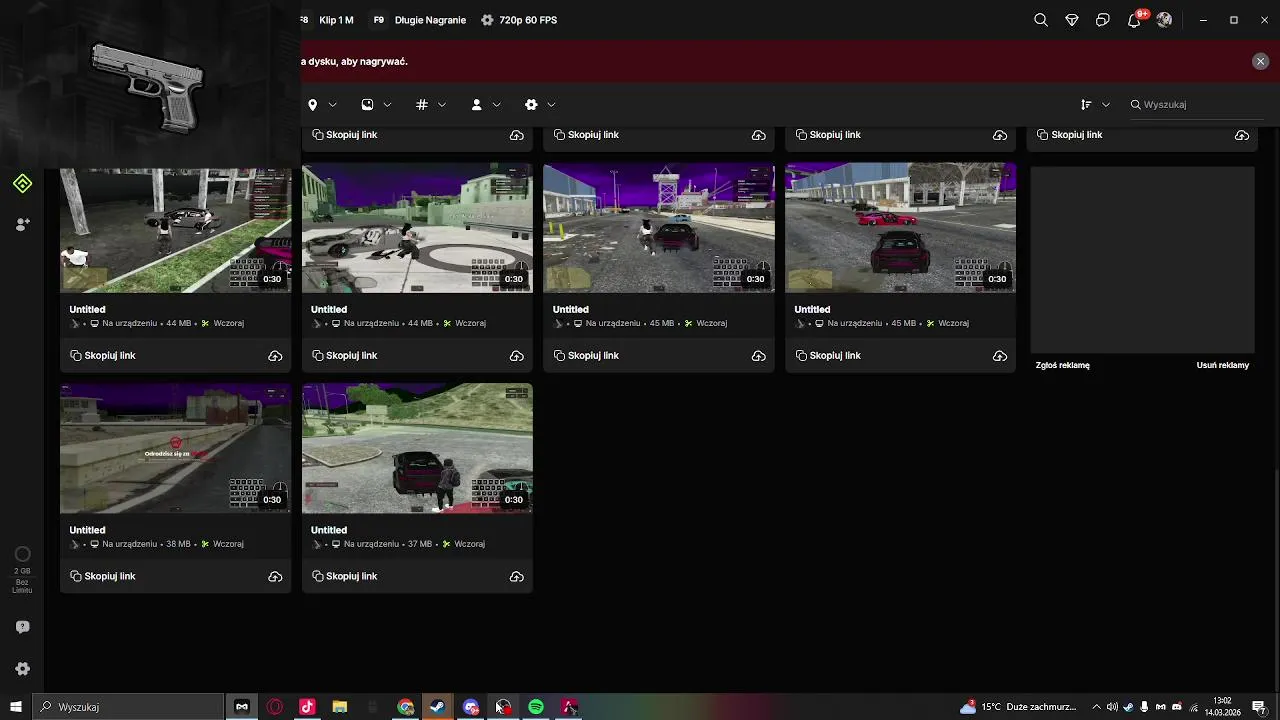This screenshot has width=1280, height=720.
Task: Open notifications bell with 9+ badge
Action: tap(1135, 19)
